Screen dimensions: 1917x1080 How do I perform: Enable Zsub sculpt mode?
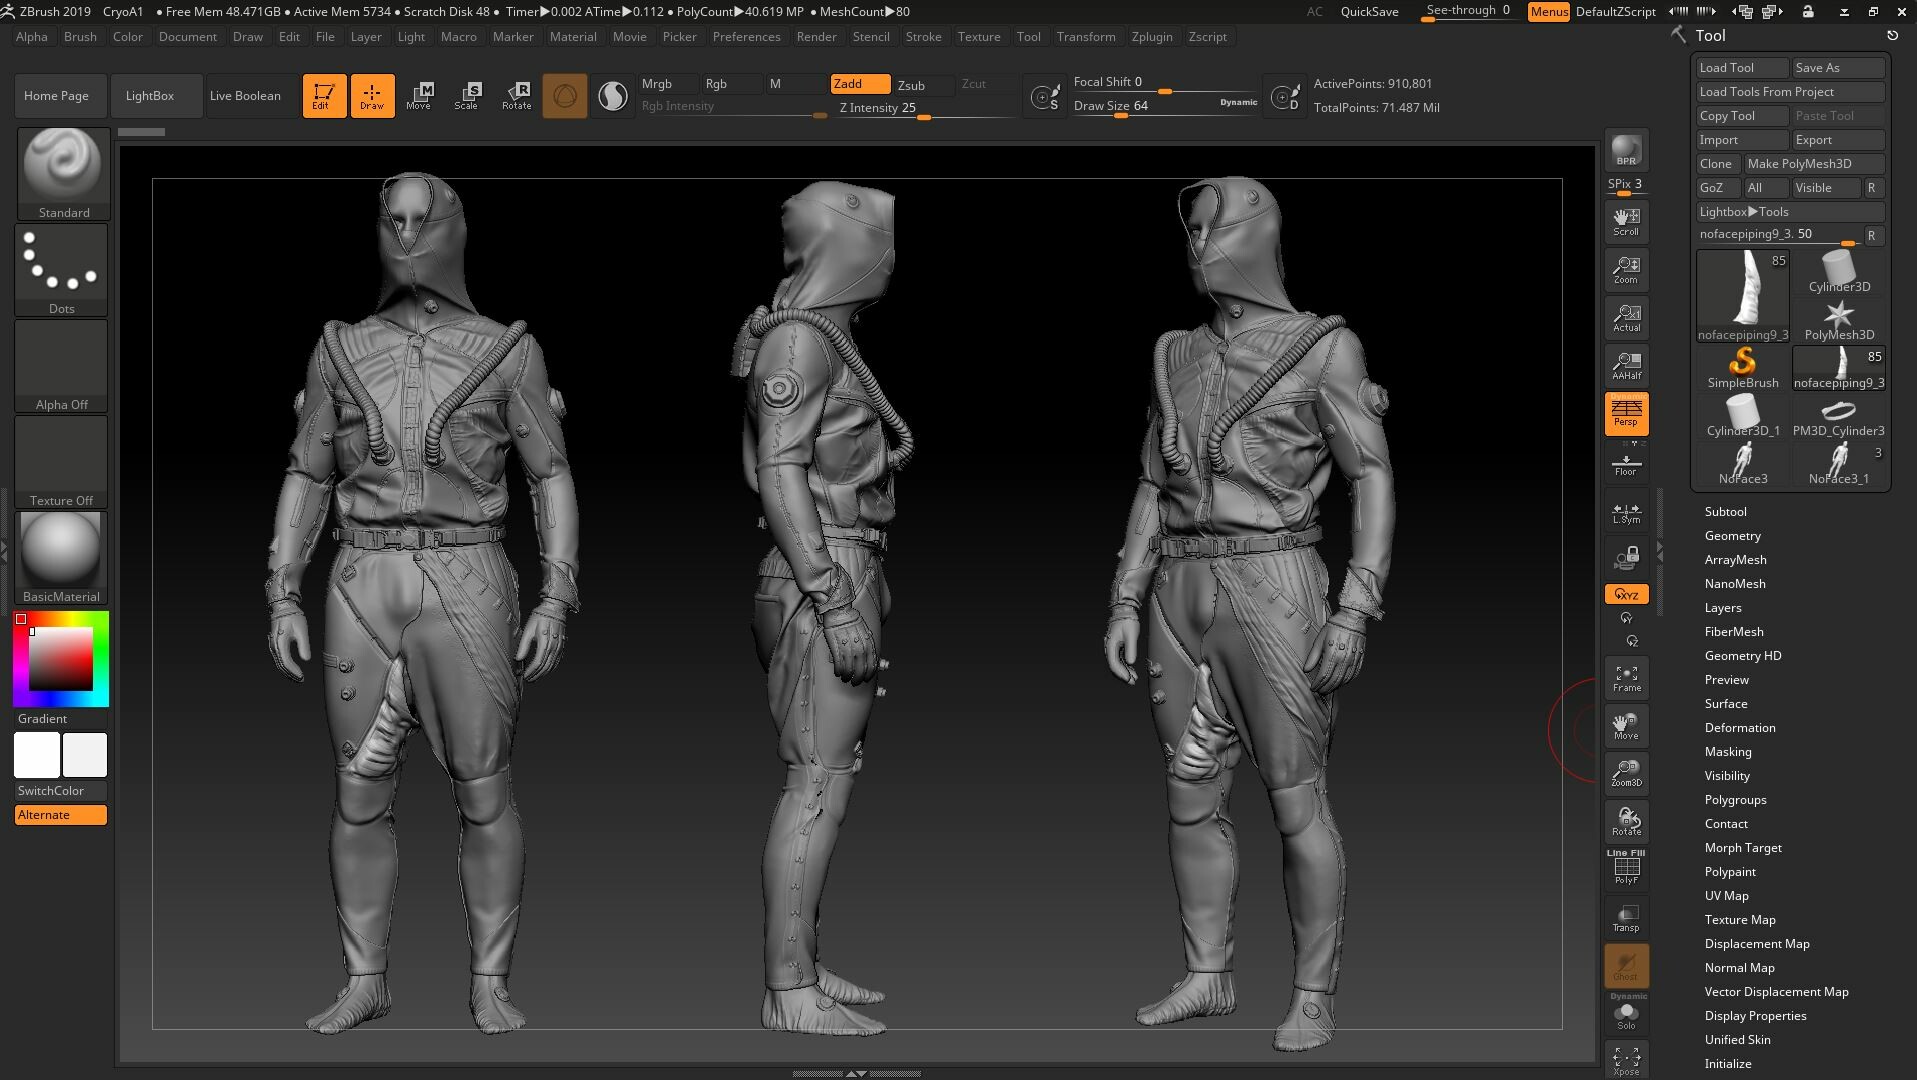tap(923, 85)
